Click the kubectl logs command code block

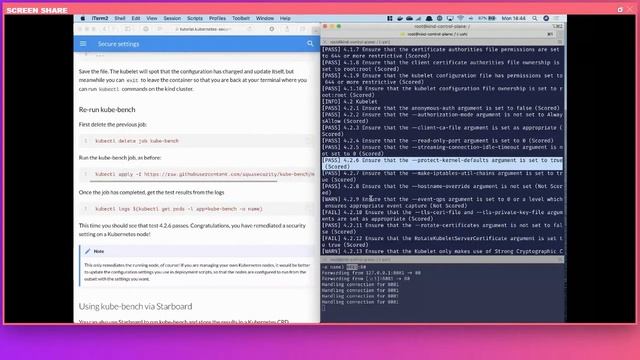point(197,209)
